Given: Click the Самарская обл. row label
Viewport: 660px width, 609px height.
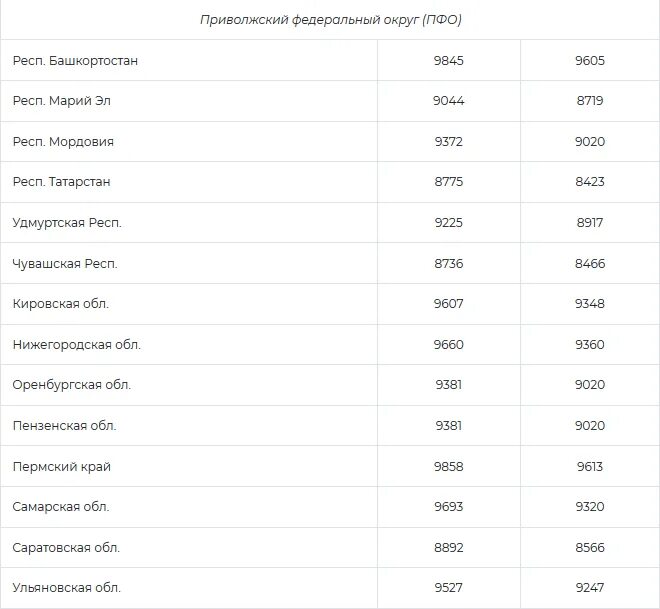Looking at the screenshot, I should (x=61, y=507).
